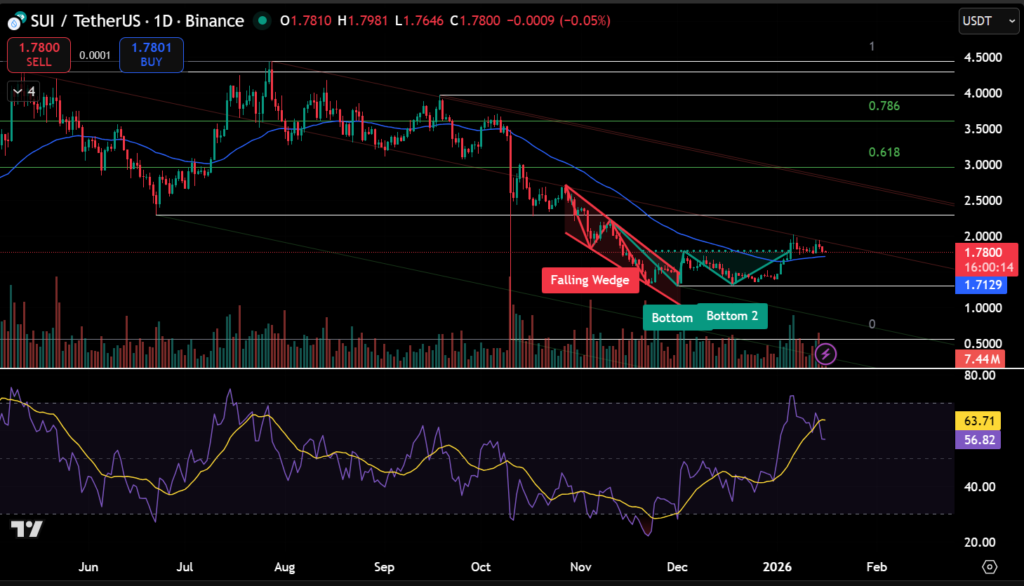Viewport: 1024px width, 586px height.
Task: Open the purple lightning bolt flash icon
Action: (826, 353)
